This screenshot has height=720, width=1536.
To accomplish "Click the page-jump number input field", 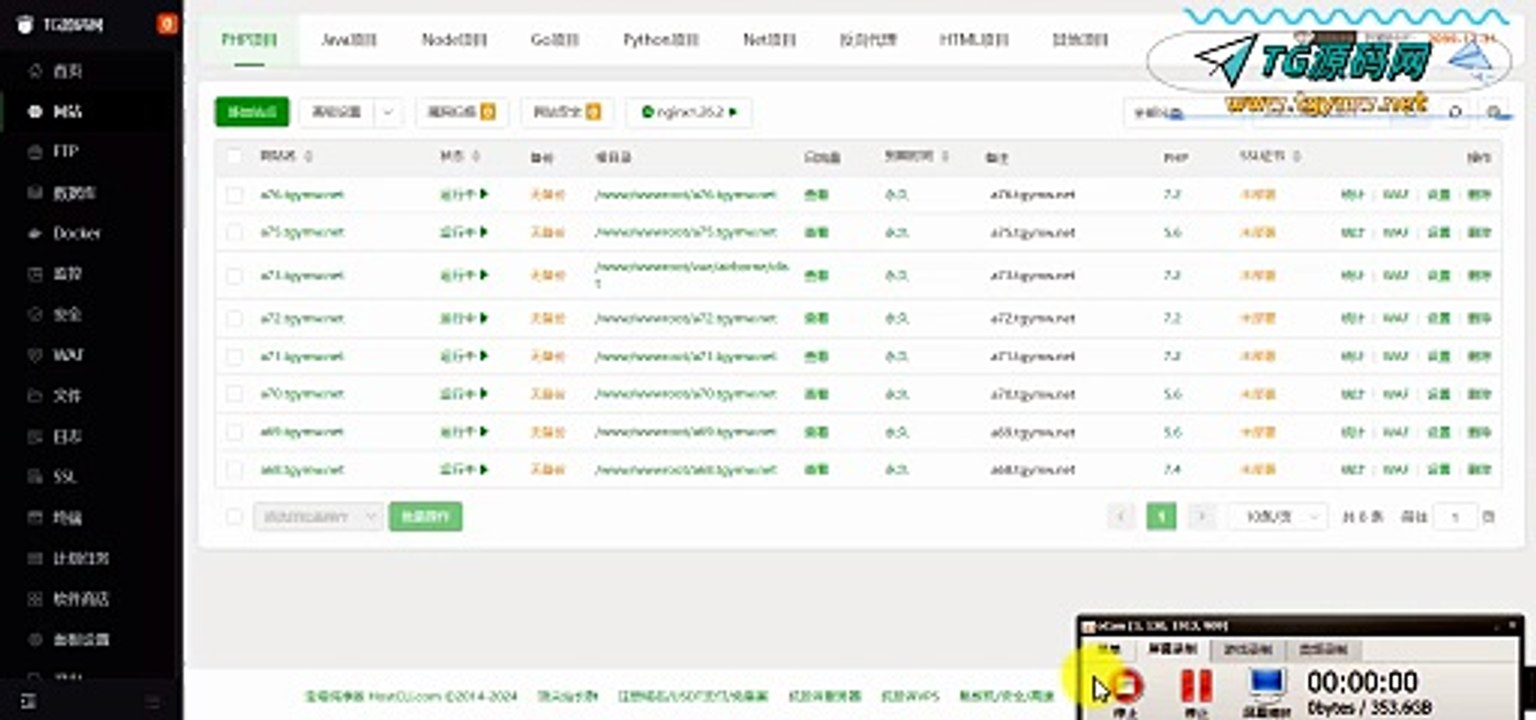I will coord(1455,516).
